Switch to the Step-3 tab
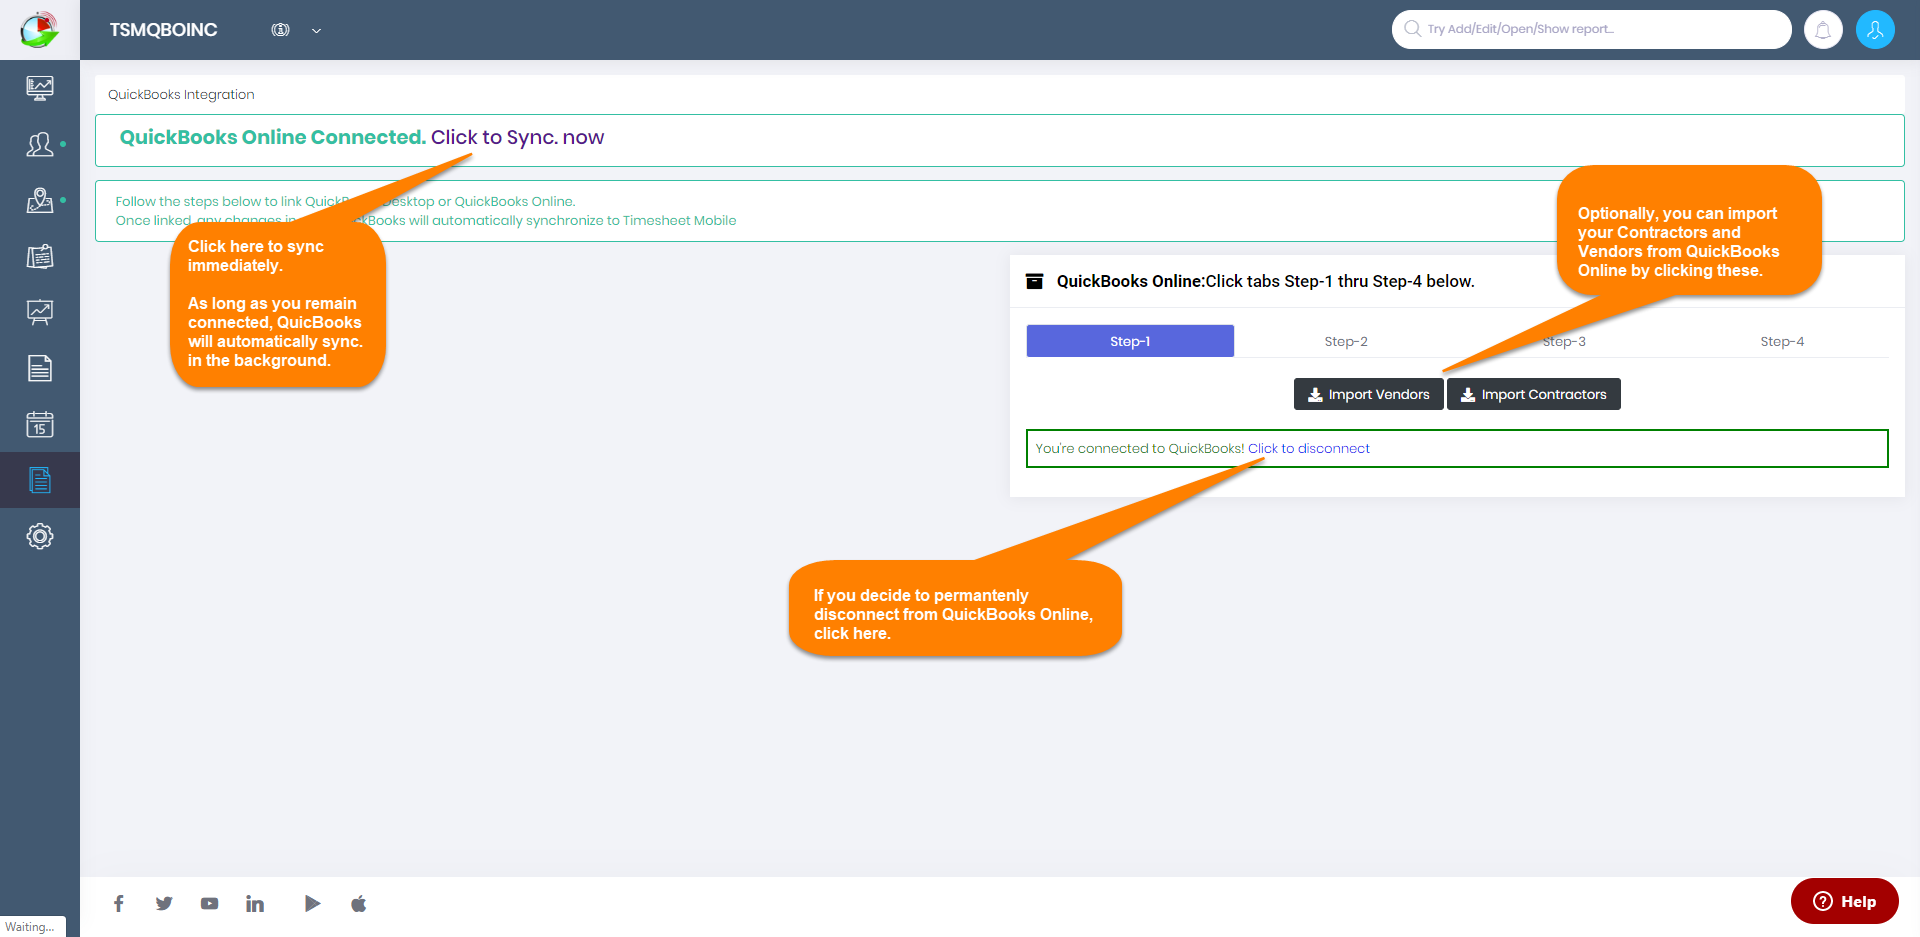 [1564, 341]
